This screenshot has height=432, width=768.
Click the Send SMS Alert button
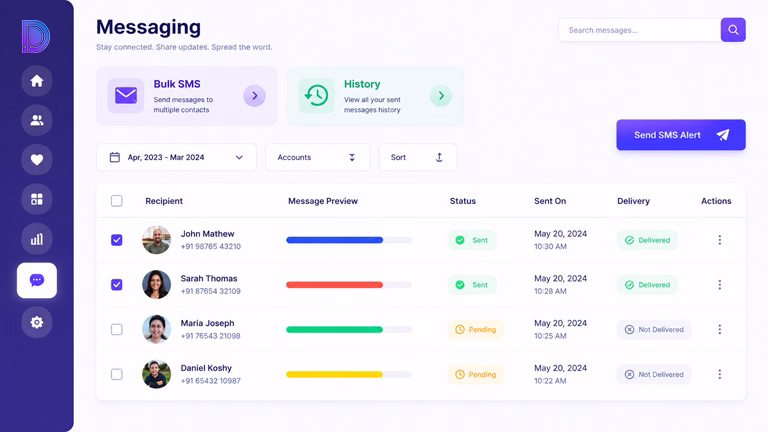point(681,135)
